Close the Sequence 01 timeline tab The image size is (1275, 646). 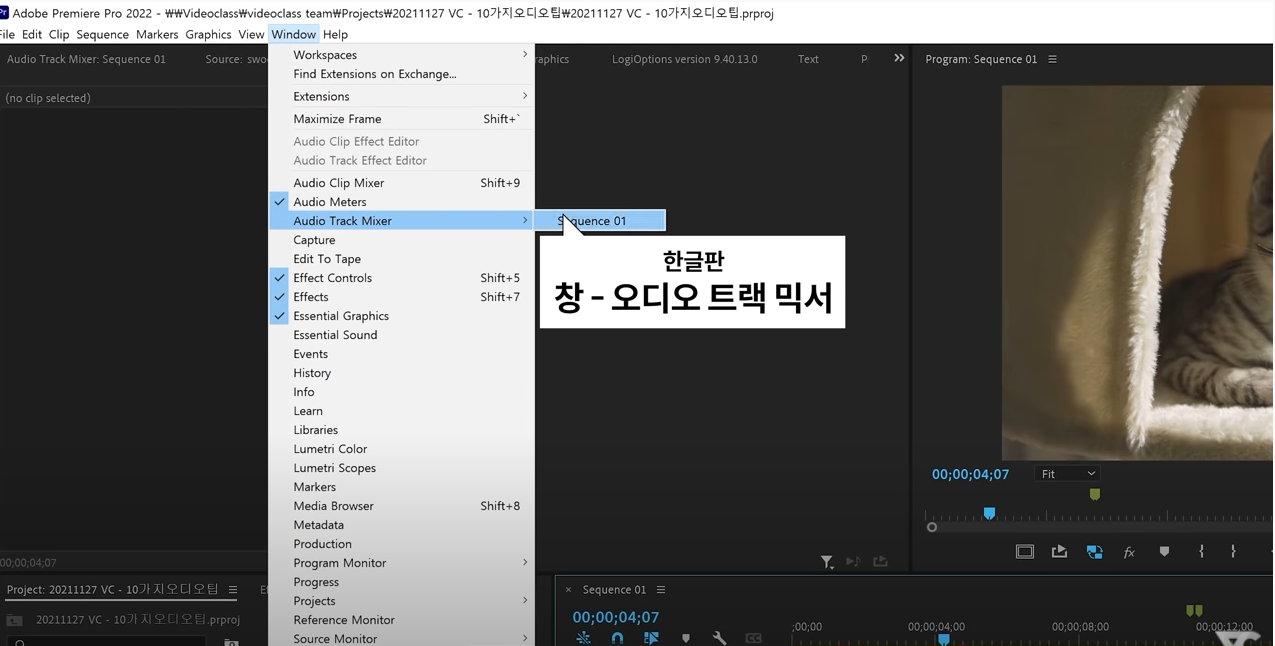[x=568, y=590]
